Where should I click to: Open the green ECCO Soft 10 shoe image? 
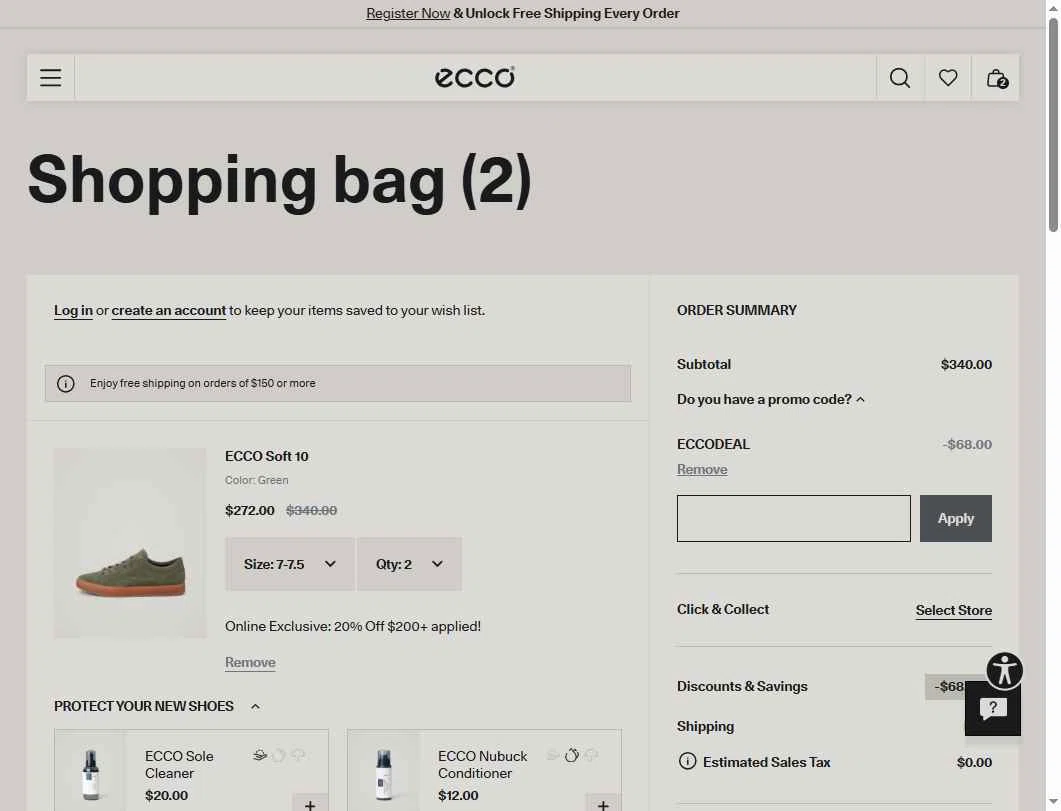131,542
